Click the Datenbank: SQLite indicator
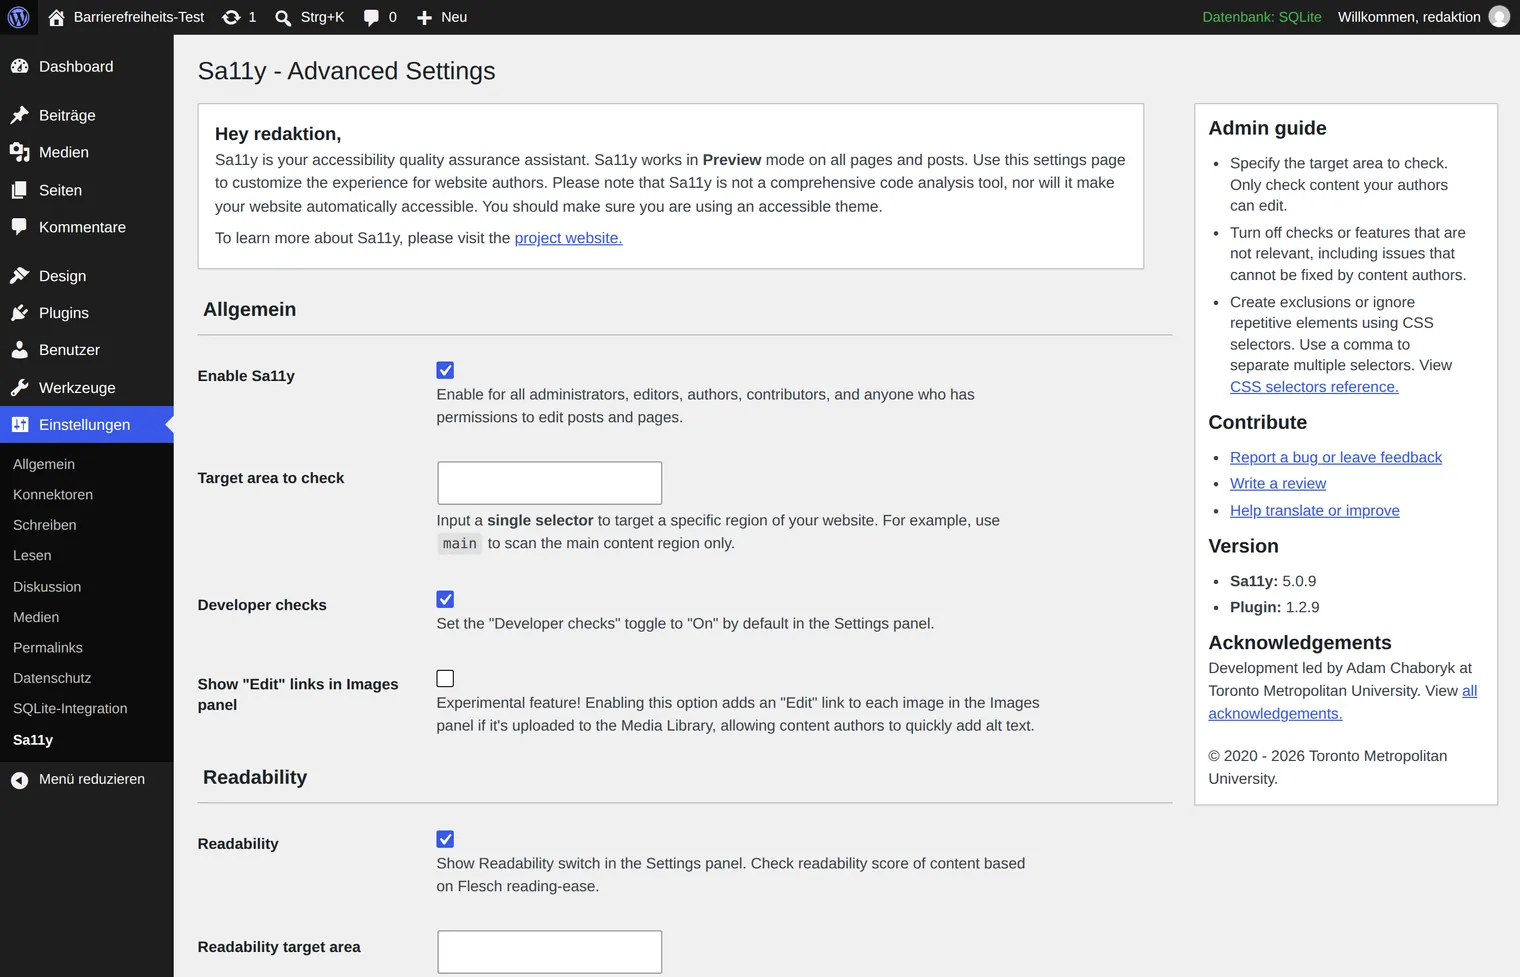1520x977 pixels. (x=1262, y=17)
